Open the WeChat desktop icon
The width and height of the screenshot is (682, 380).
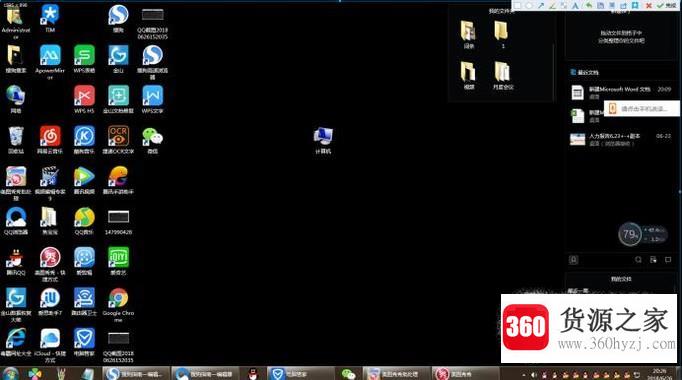(152, 140)
